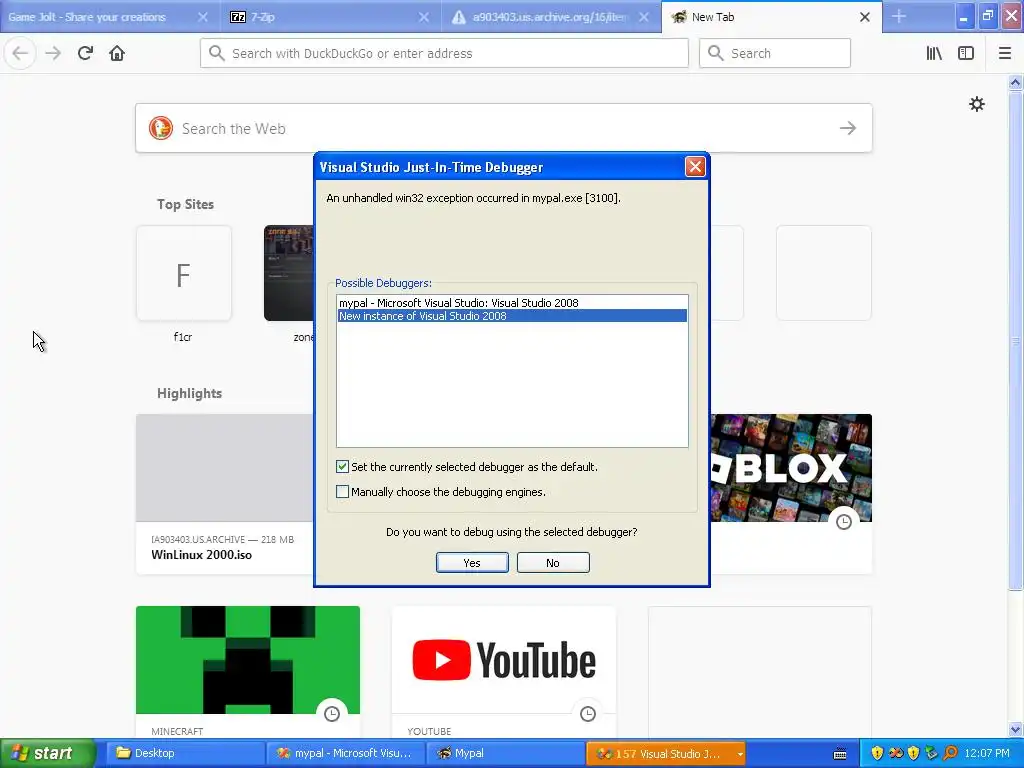Enable Manually choose the debugging engines
Screen dimensions: 1024x768
[x=342, y=492]
